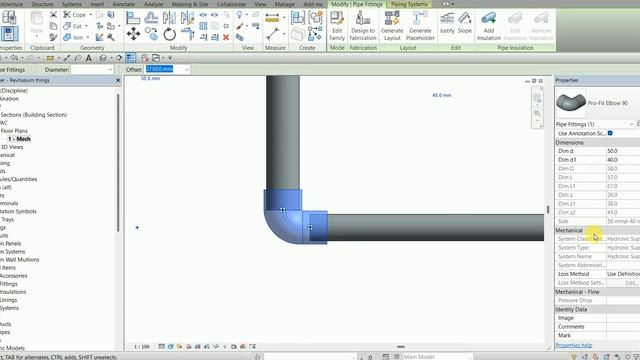This screenshot has width=640, height=360.
Task: Click the Dim d1 value field
Action: tap(623, 160)
